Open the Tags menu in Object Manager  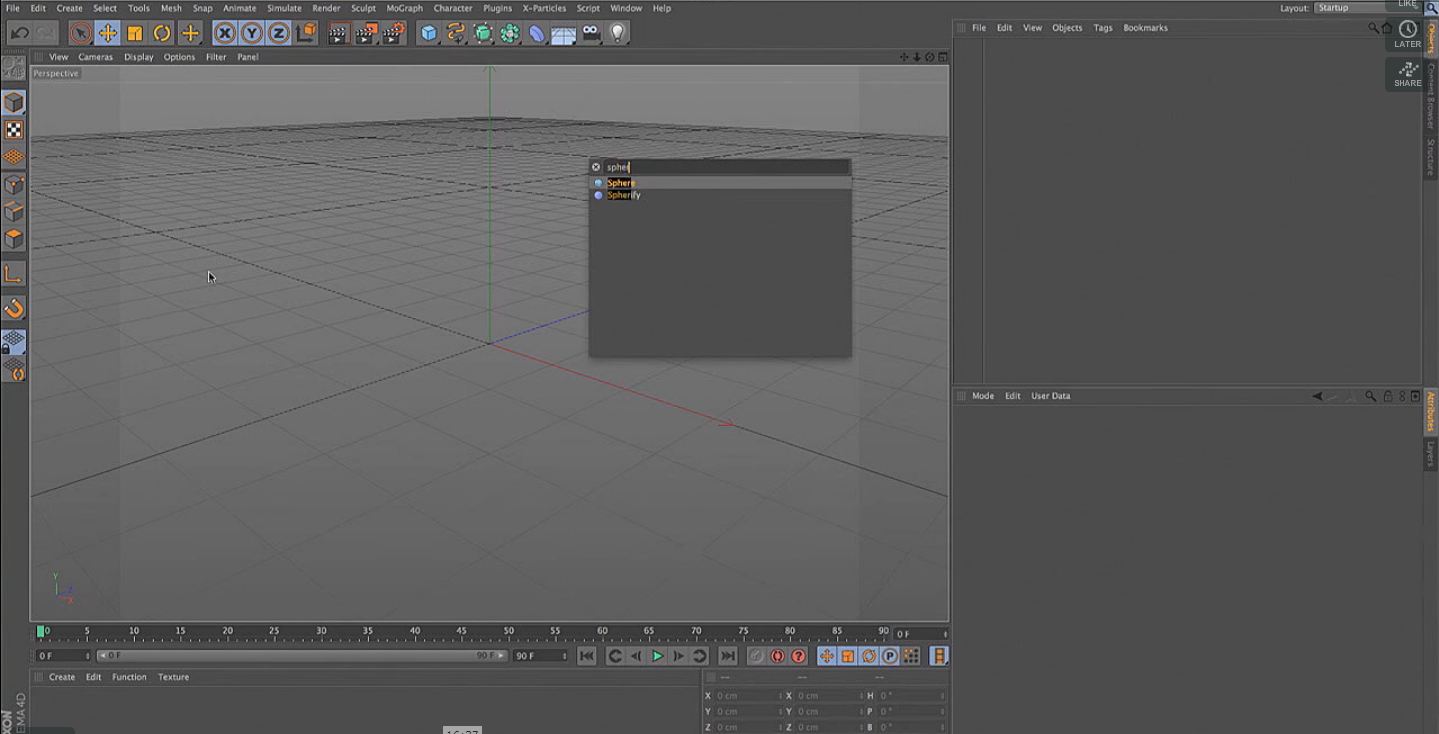(x=1103, y=28)
